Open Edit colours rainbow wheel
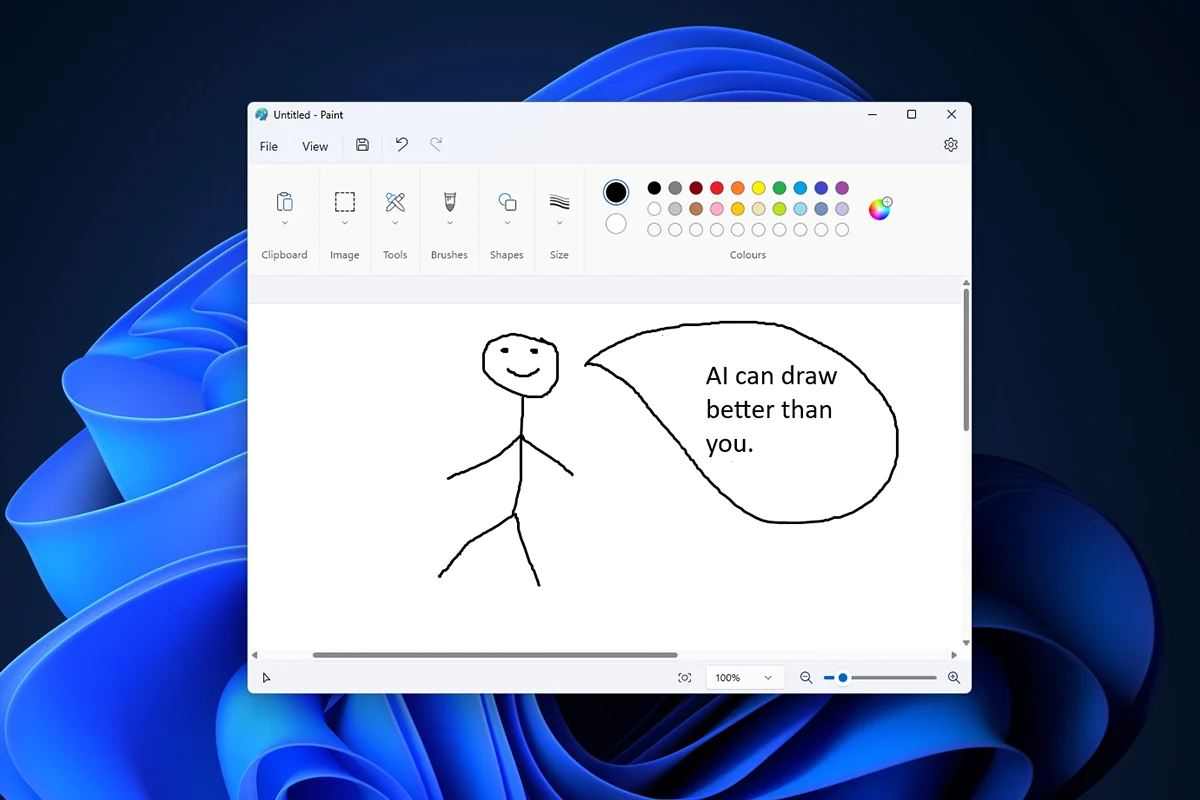This screenshot has width=1200, height=800. (879, 209)
